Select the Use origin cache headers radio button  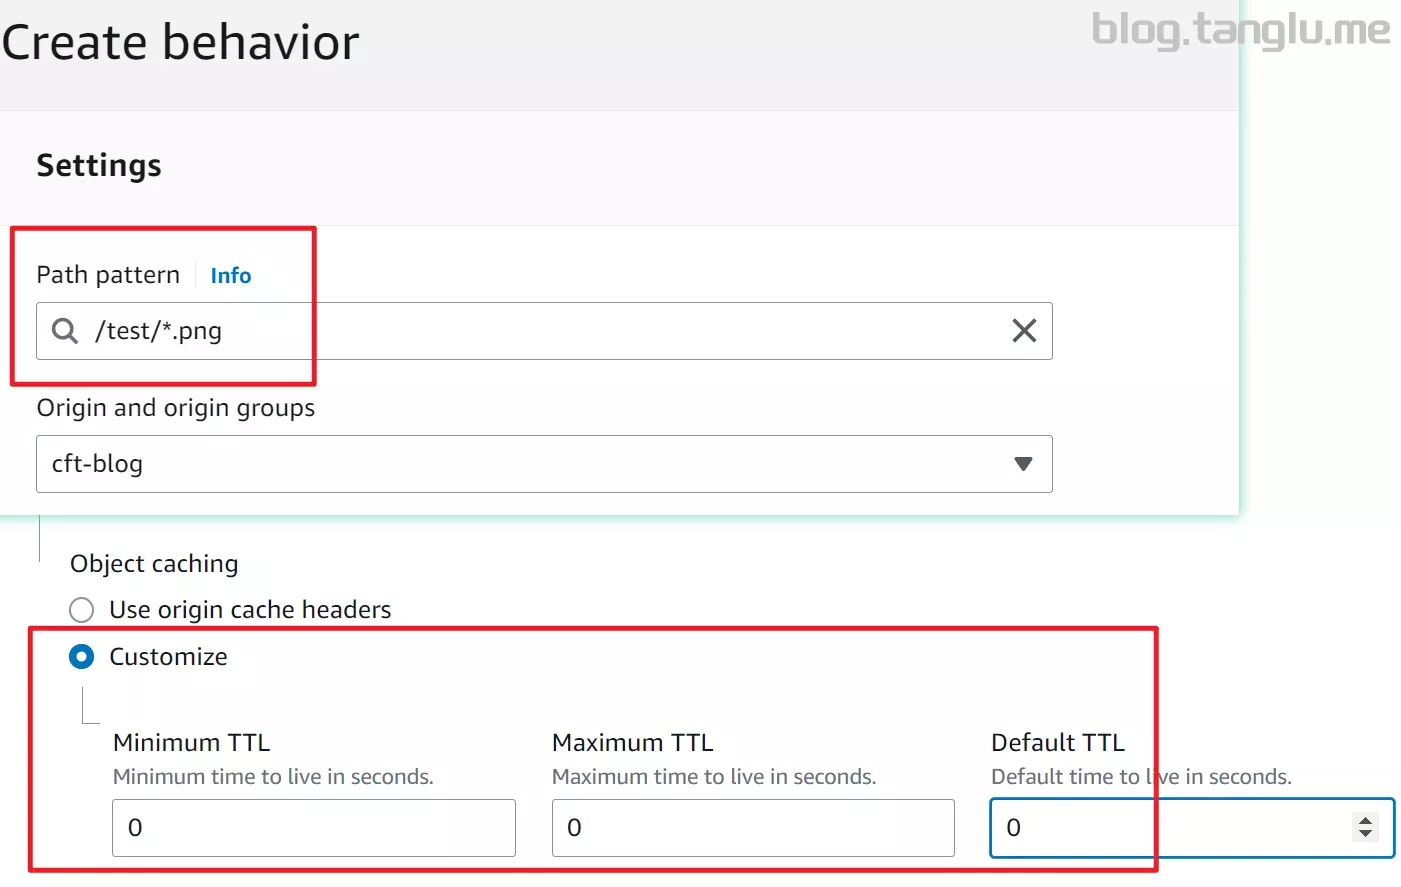[x=82, y=610]
